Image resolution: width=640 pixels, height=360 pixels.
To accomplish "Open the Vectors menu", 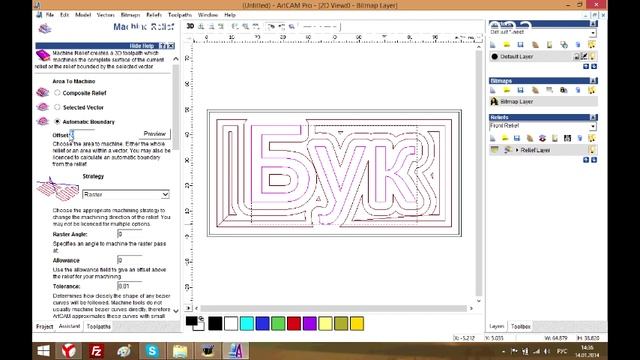I will click(x=105, y=15).
